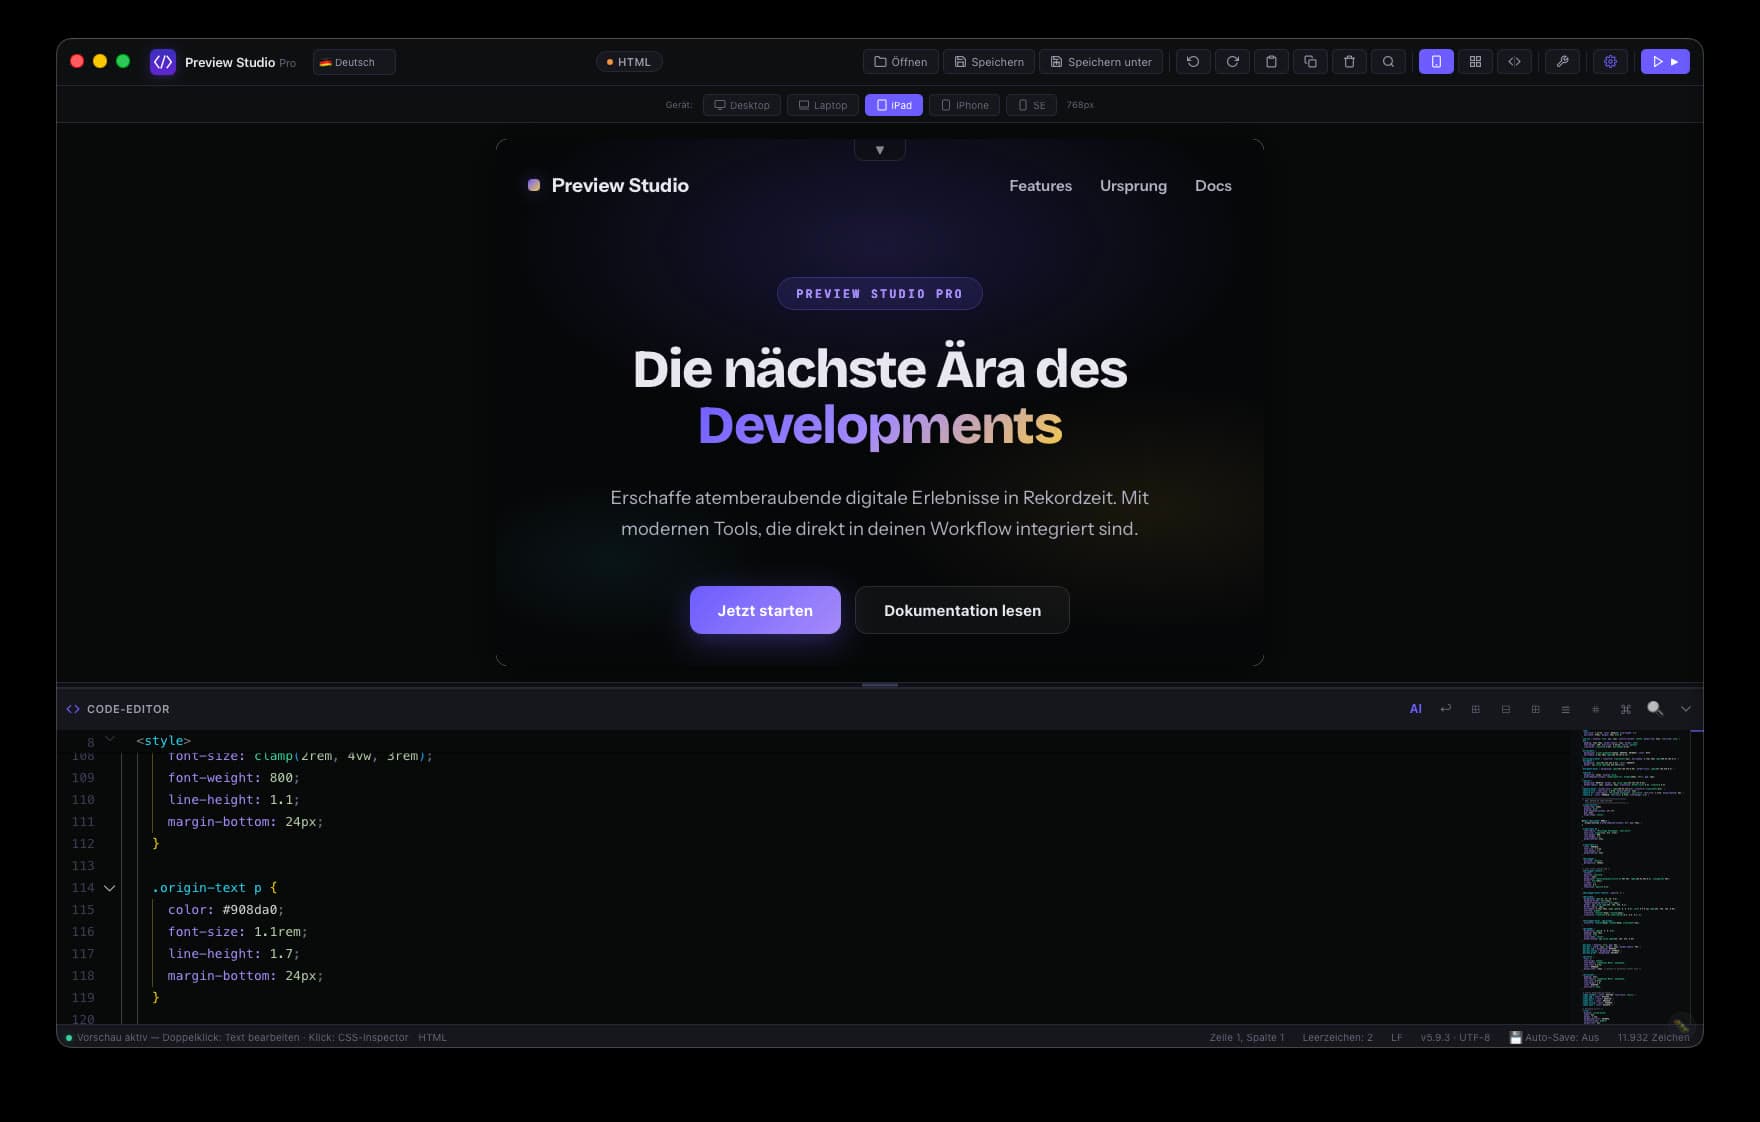Toggle word wrap return-arrow icon in editor
The image size is (1760, 1122).
tap(1446, 709)
